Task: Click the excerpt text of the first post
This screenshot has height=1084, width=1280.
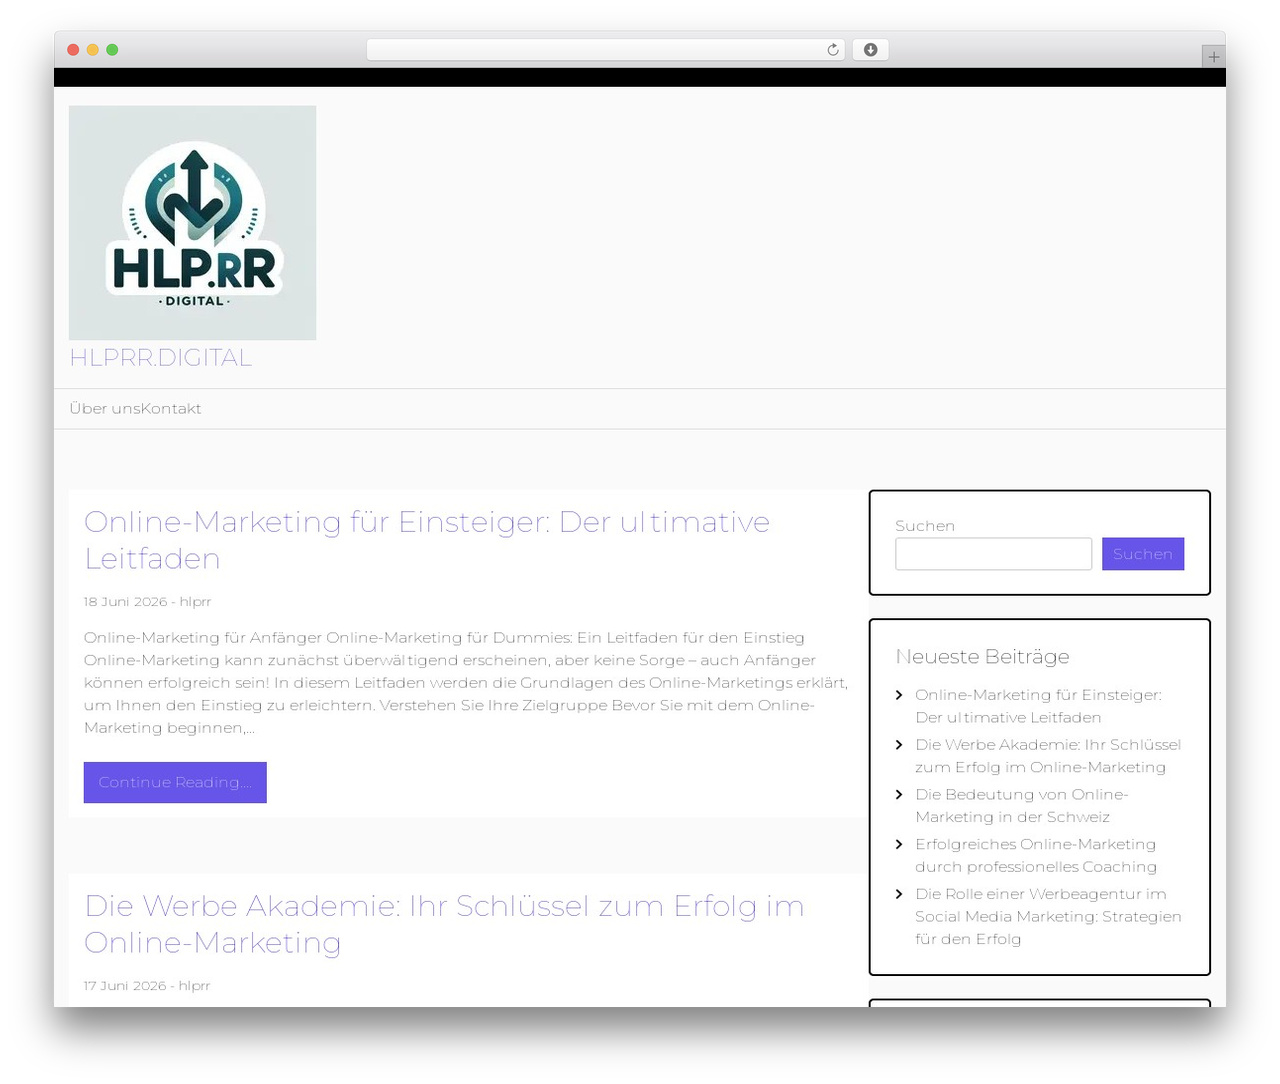Action: point(466,683)
